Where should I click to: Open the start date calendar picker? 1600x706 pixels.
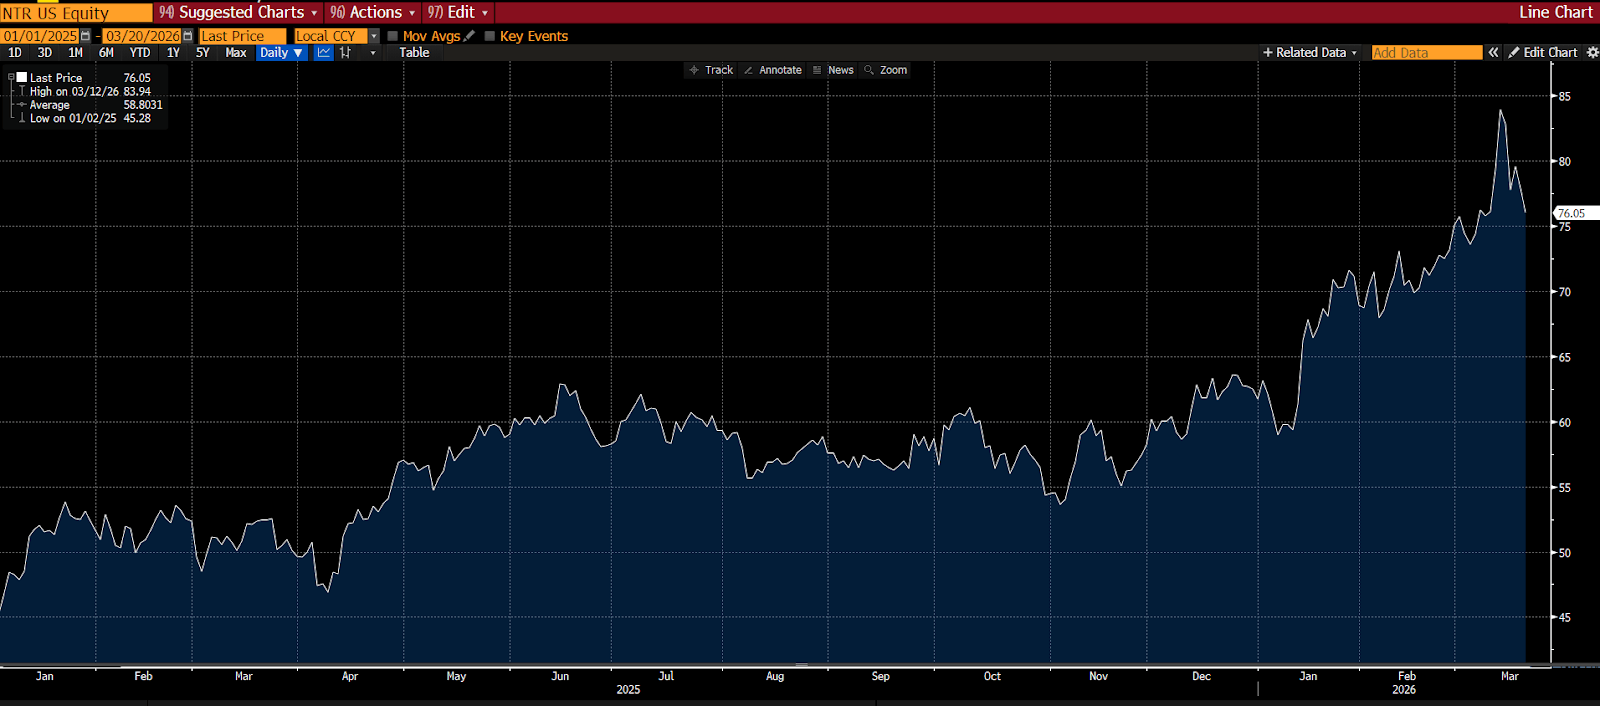86,36
